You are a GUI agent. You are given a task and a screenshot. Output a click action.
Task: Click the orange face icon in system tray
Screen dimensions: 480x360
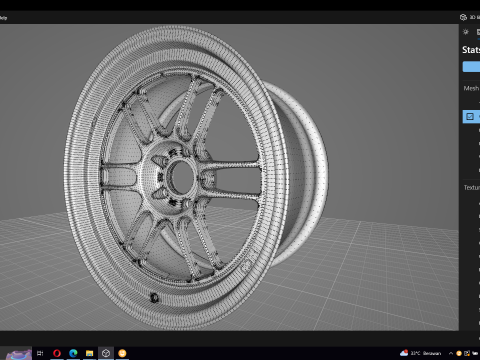point(459,353)
